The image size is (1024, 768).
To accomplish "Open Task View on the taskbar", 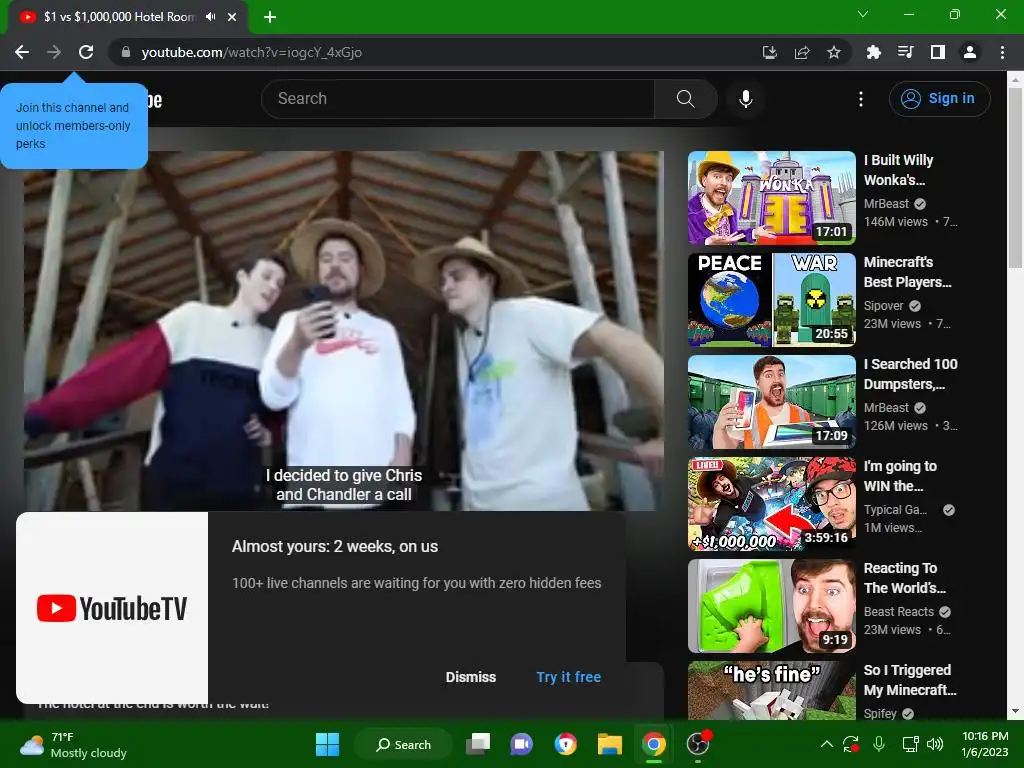I will click(478, 744).
